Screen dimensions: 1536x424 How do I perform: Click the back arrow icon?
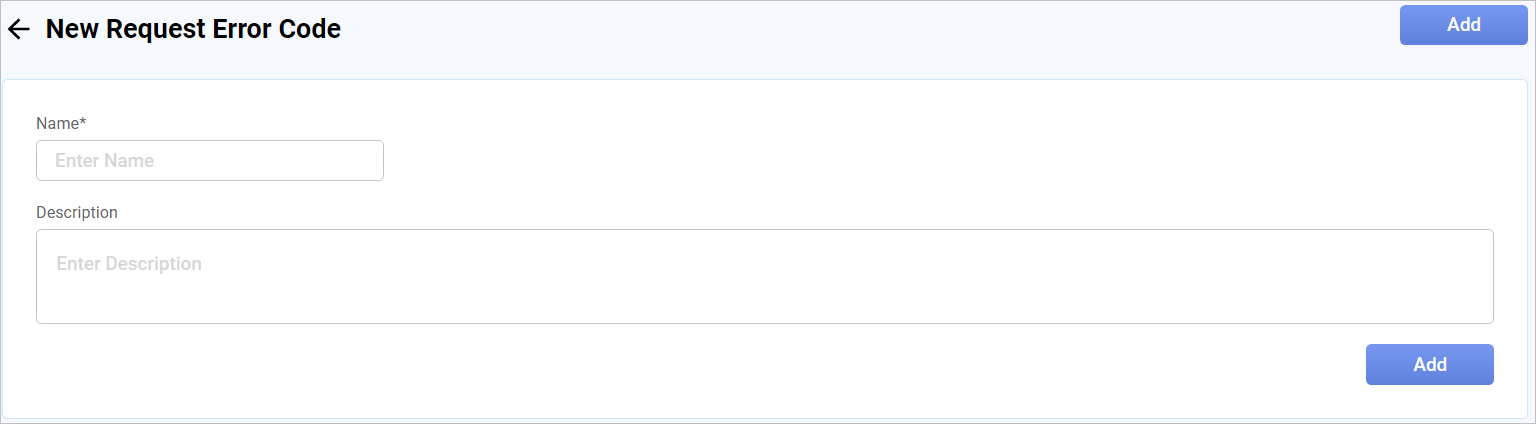(x=19, y=30)
